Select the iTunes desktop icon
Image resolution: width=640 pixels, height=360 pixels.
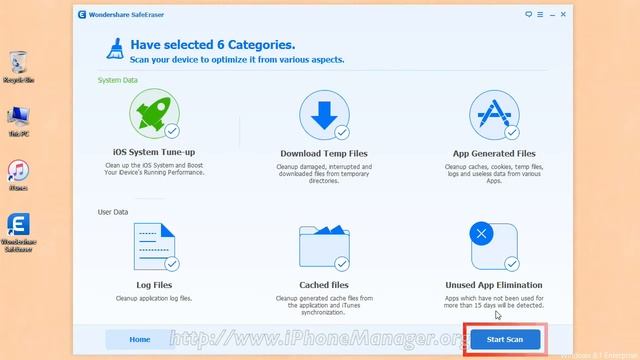18,176
